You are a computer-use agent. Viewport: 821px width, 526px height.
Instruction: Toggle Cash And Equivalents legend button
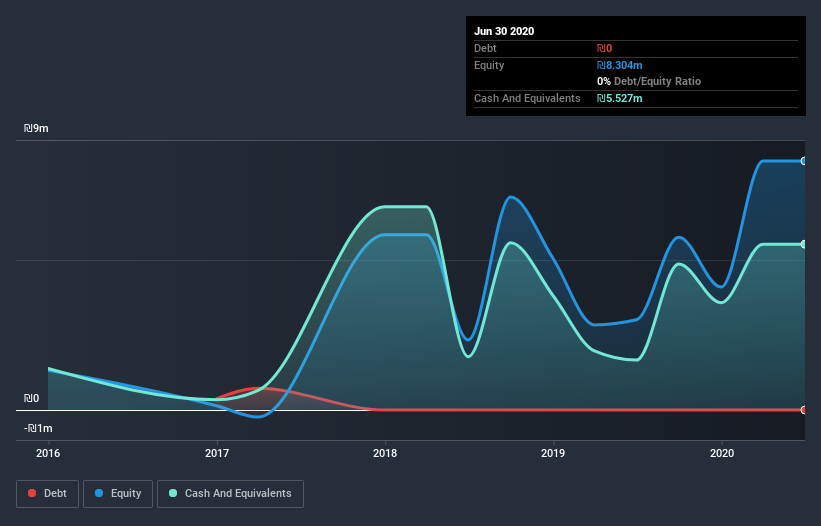pyautogui.click(x=230, y=494)
